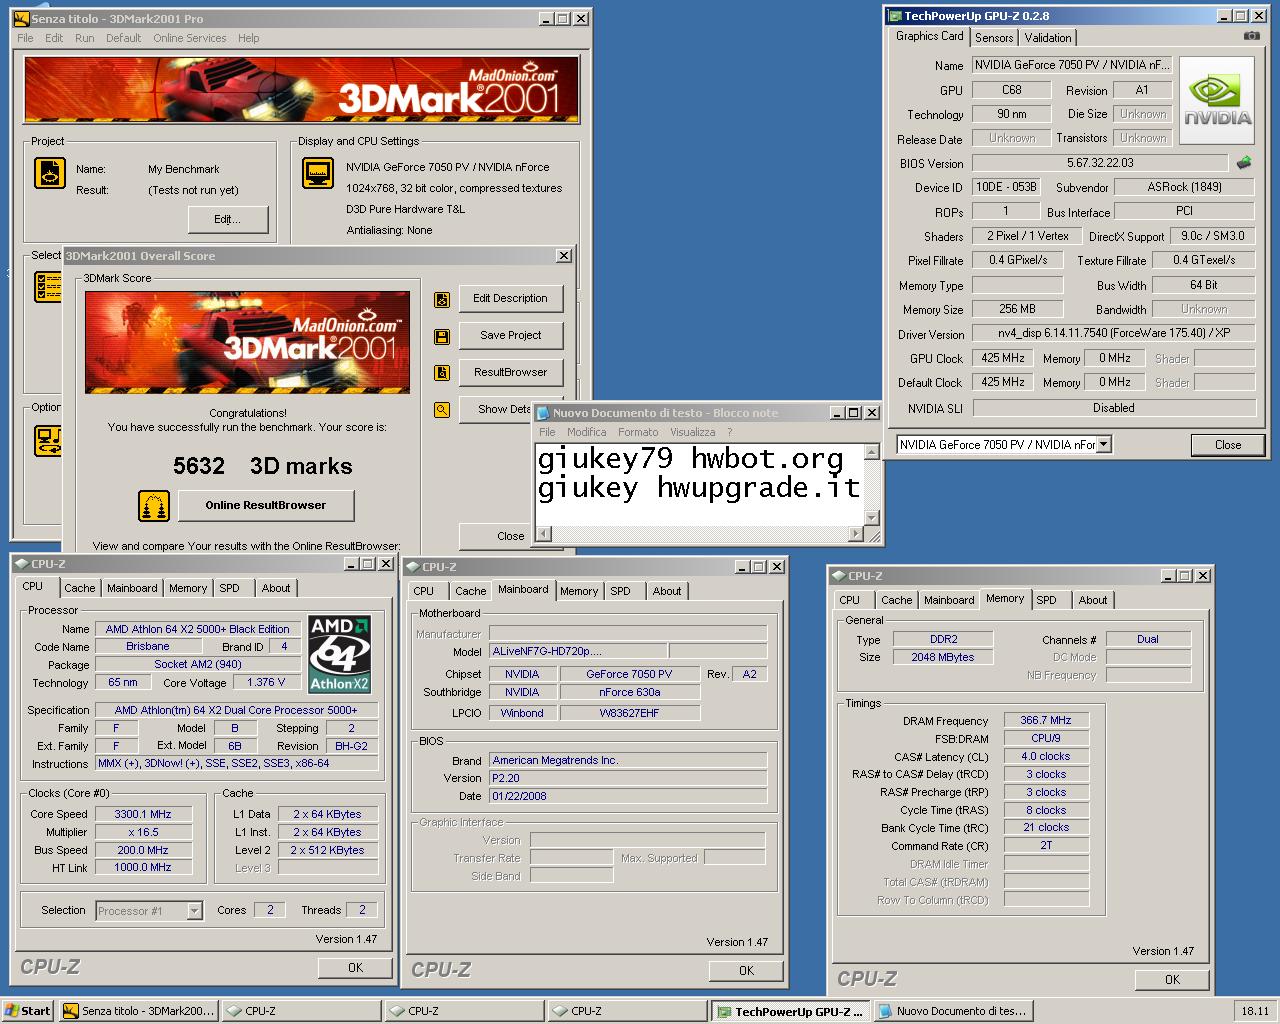The width and height of the screenshot is (1280, 1024).
Task: Click the BIOS Version field in GPU-Z
Action: click(1100, 163)
